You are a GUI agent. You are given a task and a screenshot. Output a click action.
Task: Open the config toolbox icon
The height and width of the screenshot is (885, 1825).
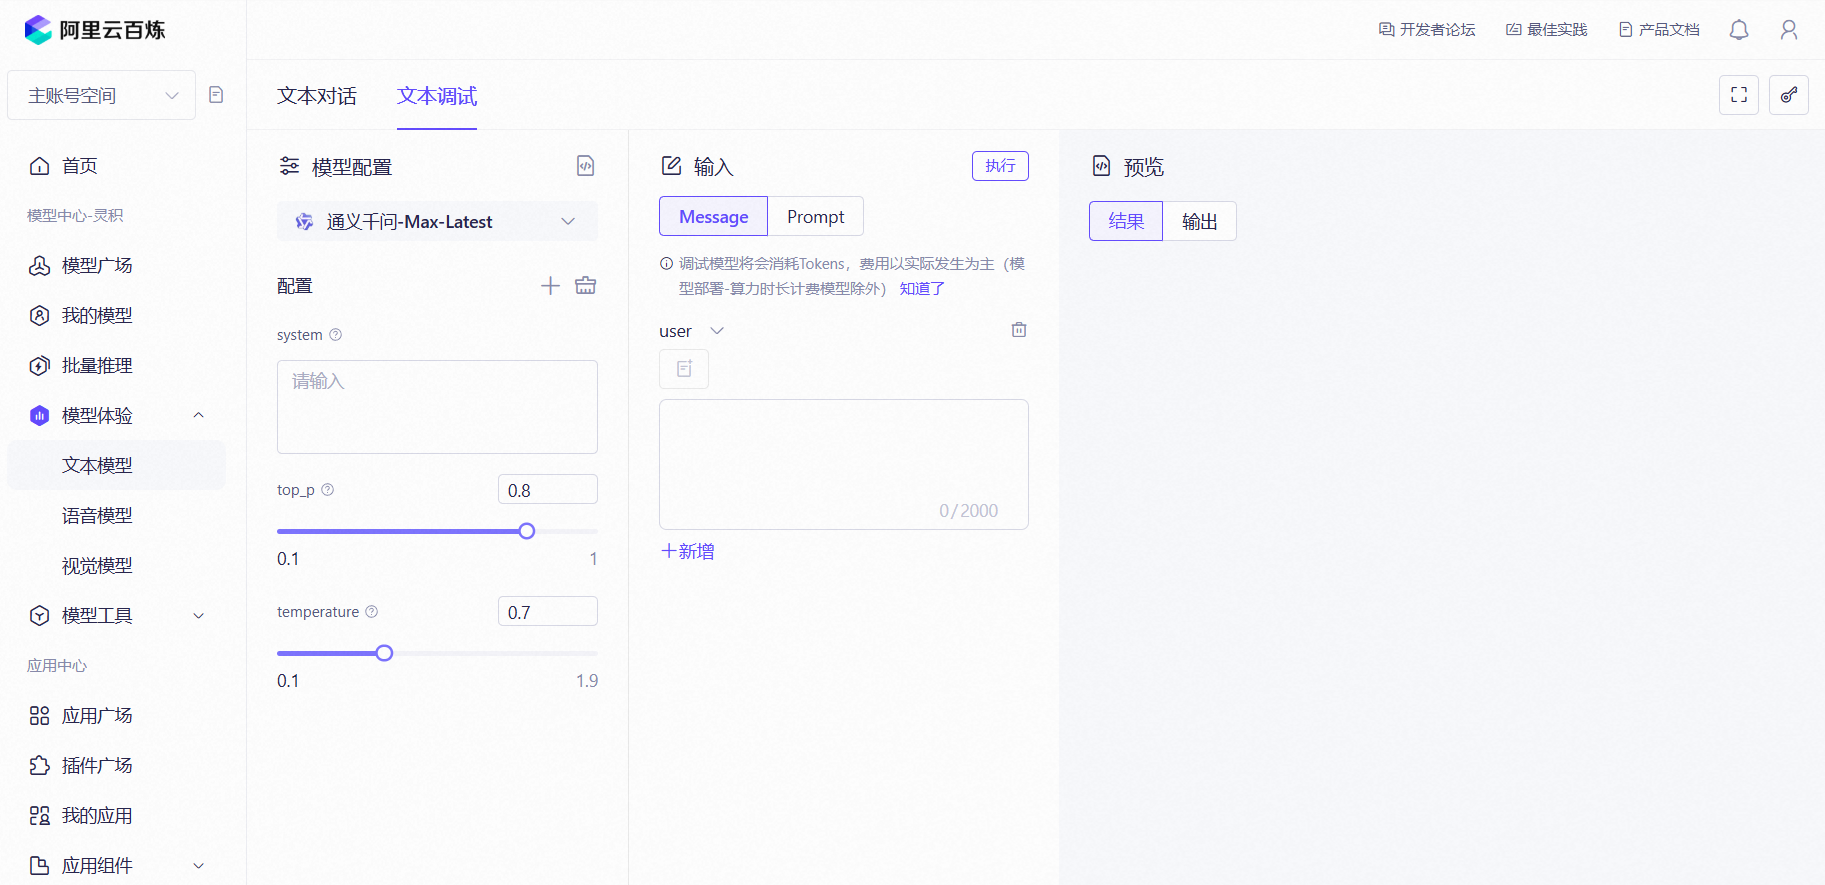[x=586, y=286]
